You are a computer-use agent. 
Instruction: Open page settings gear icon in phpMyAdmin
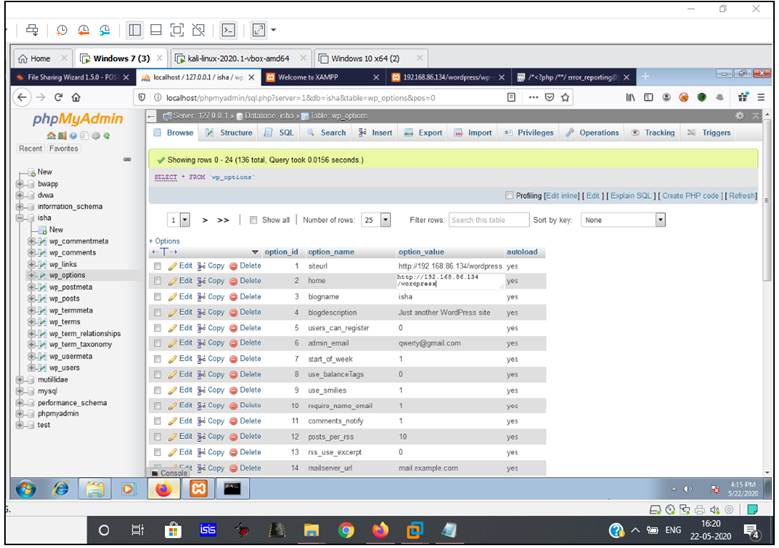coord(740,117)
